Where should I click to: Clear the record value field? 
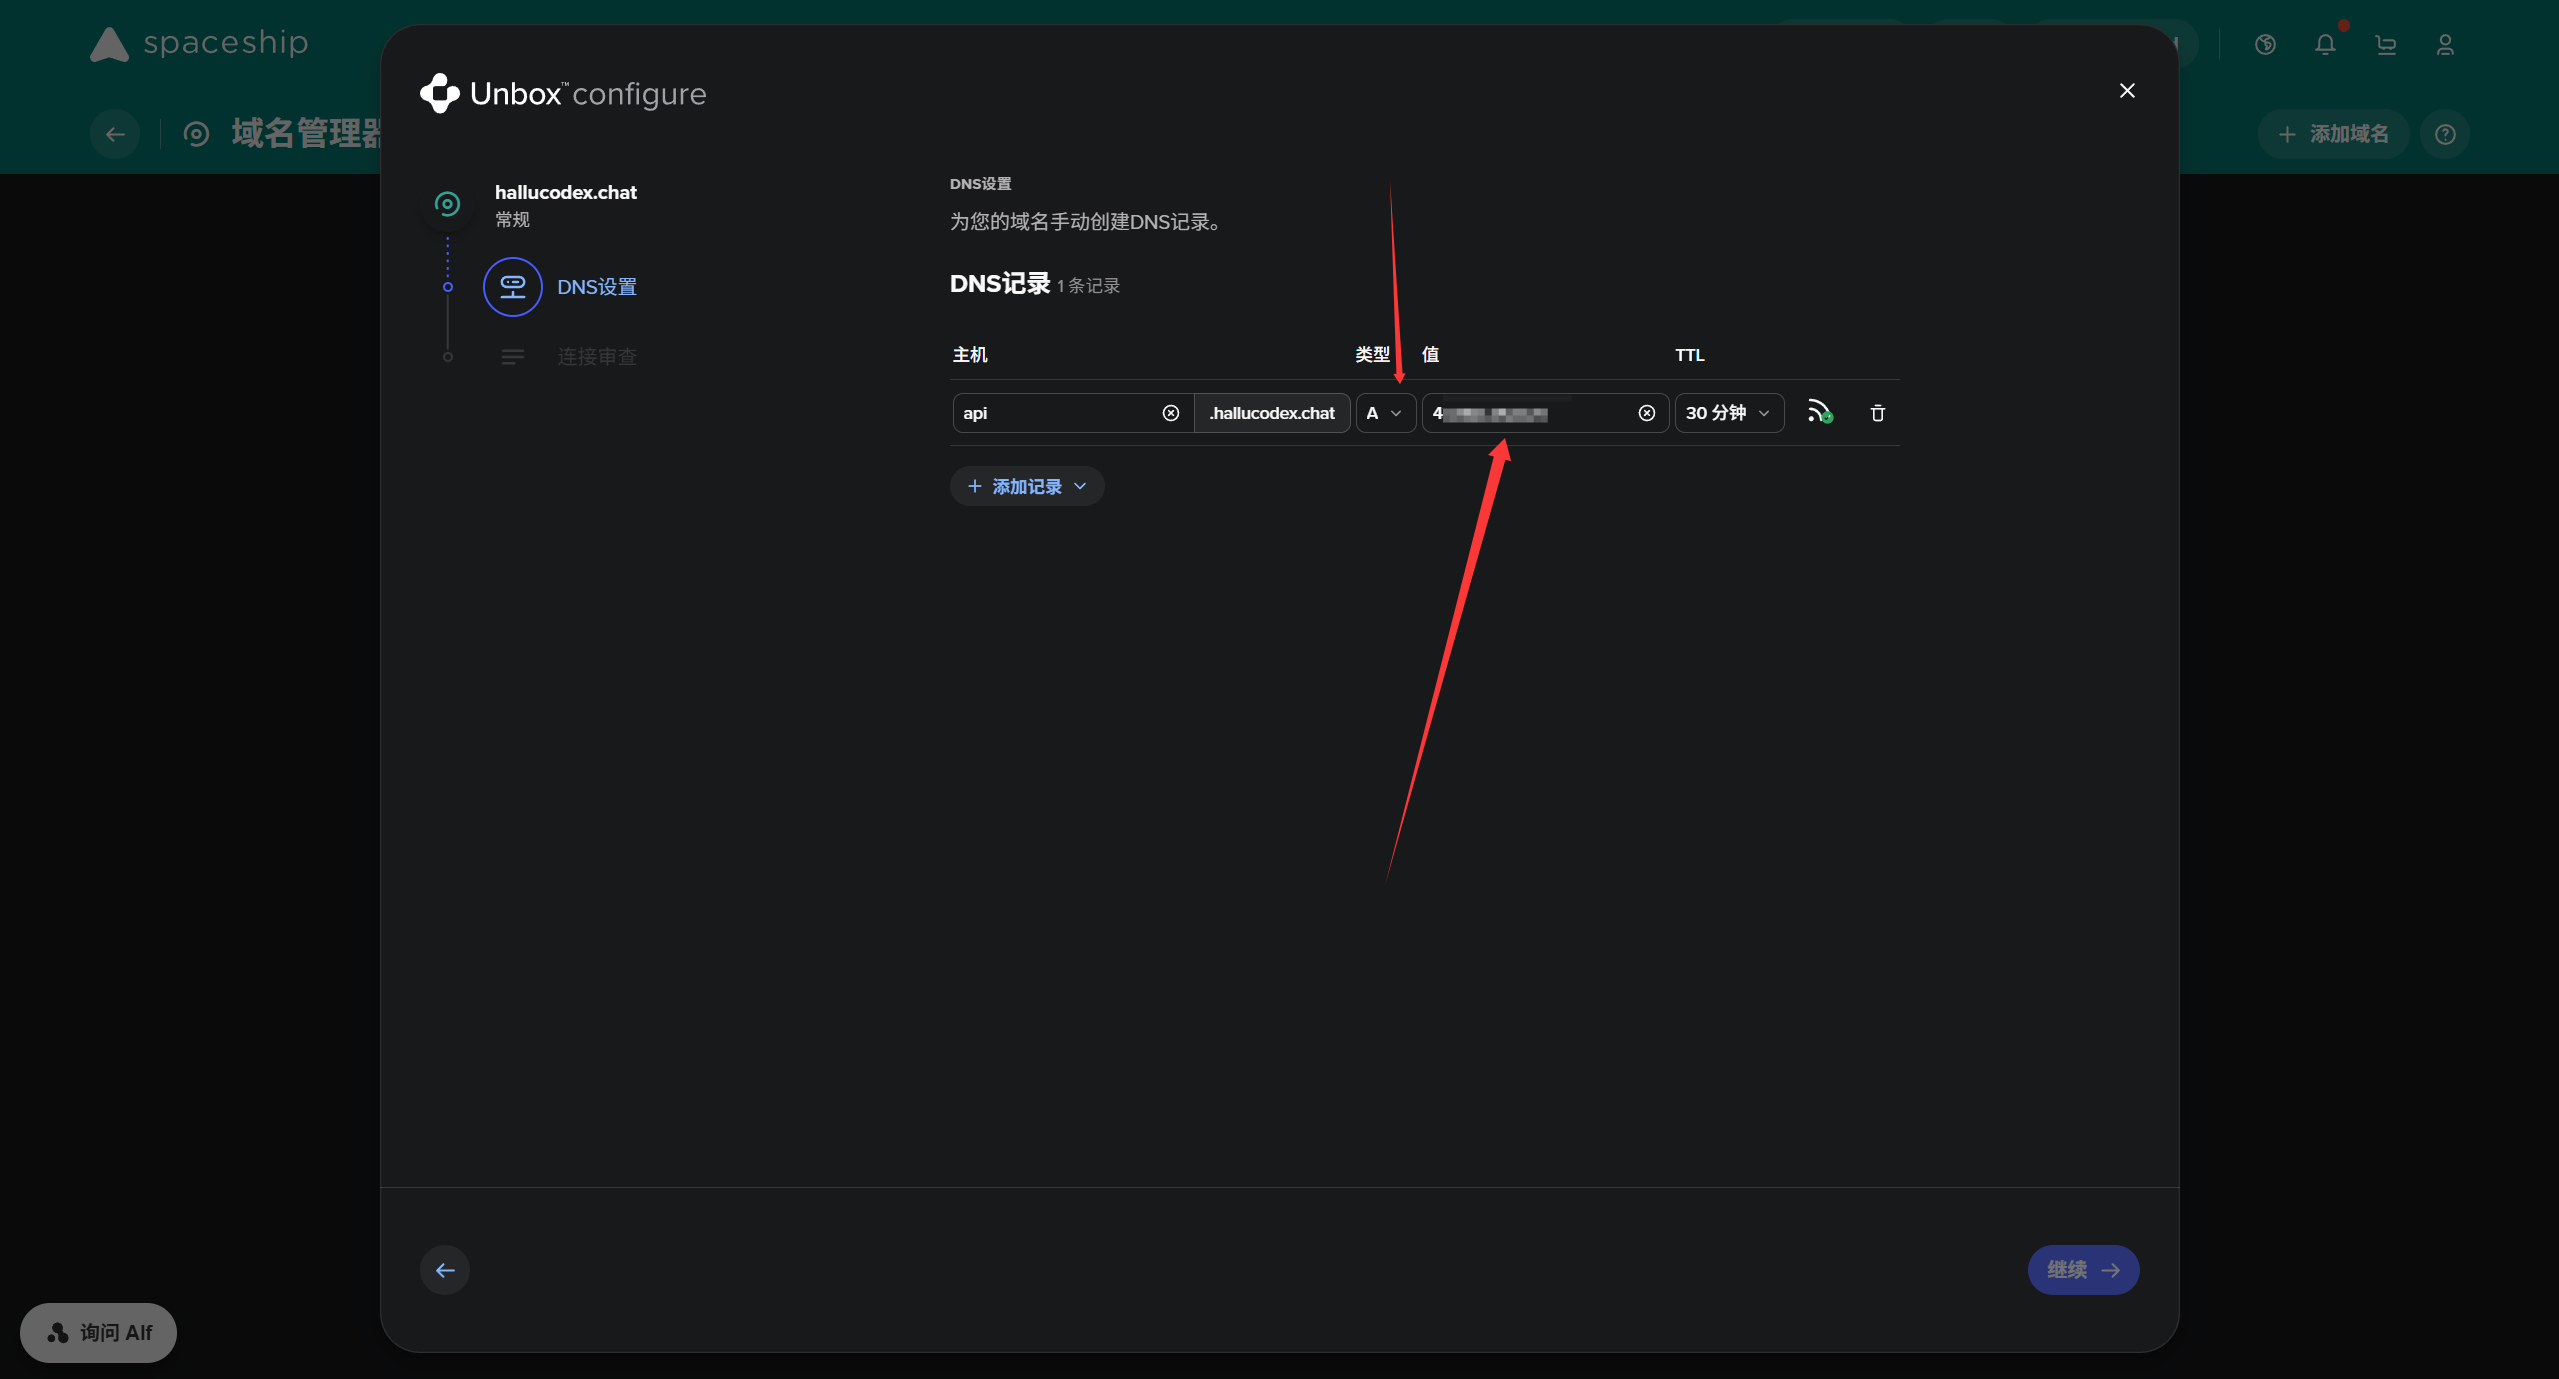(x=1646, y=413)
